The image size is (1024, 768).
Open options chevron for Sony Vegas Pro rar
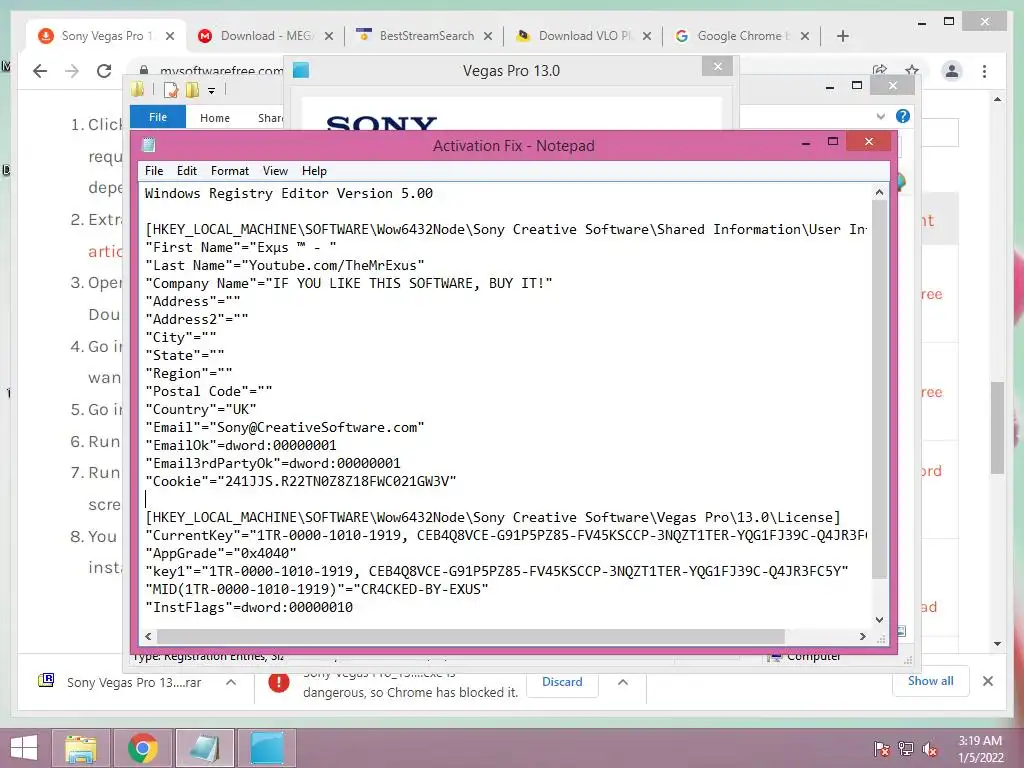pyautogui.click(x=231, y=682)
